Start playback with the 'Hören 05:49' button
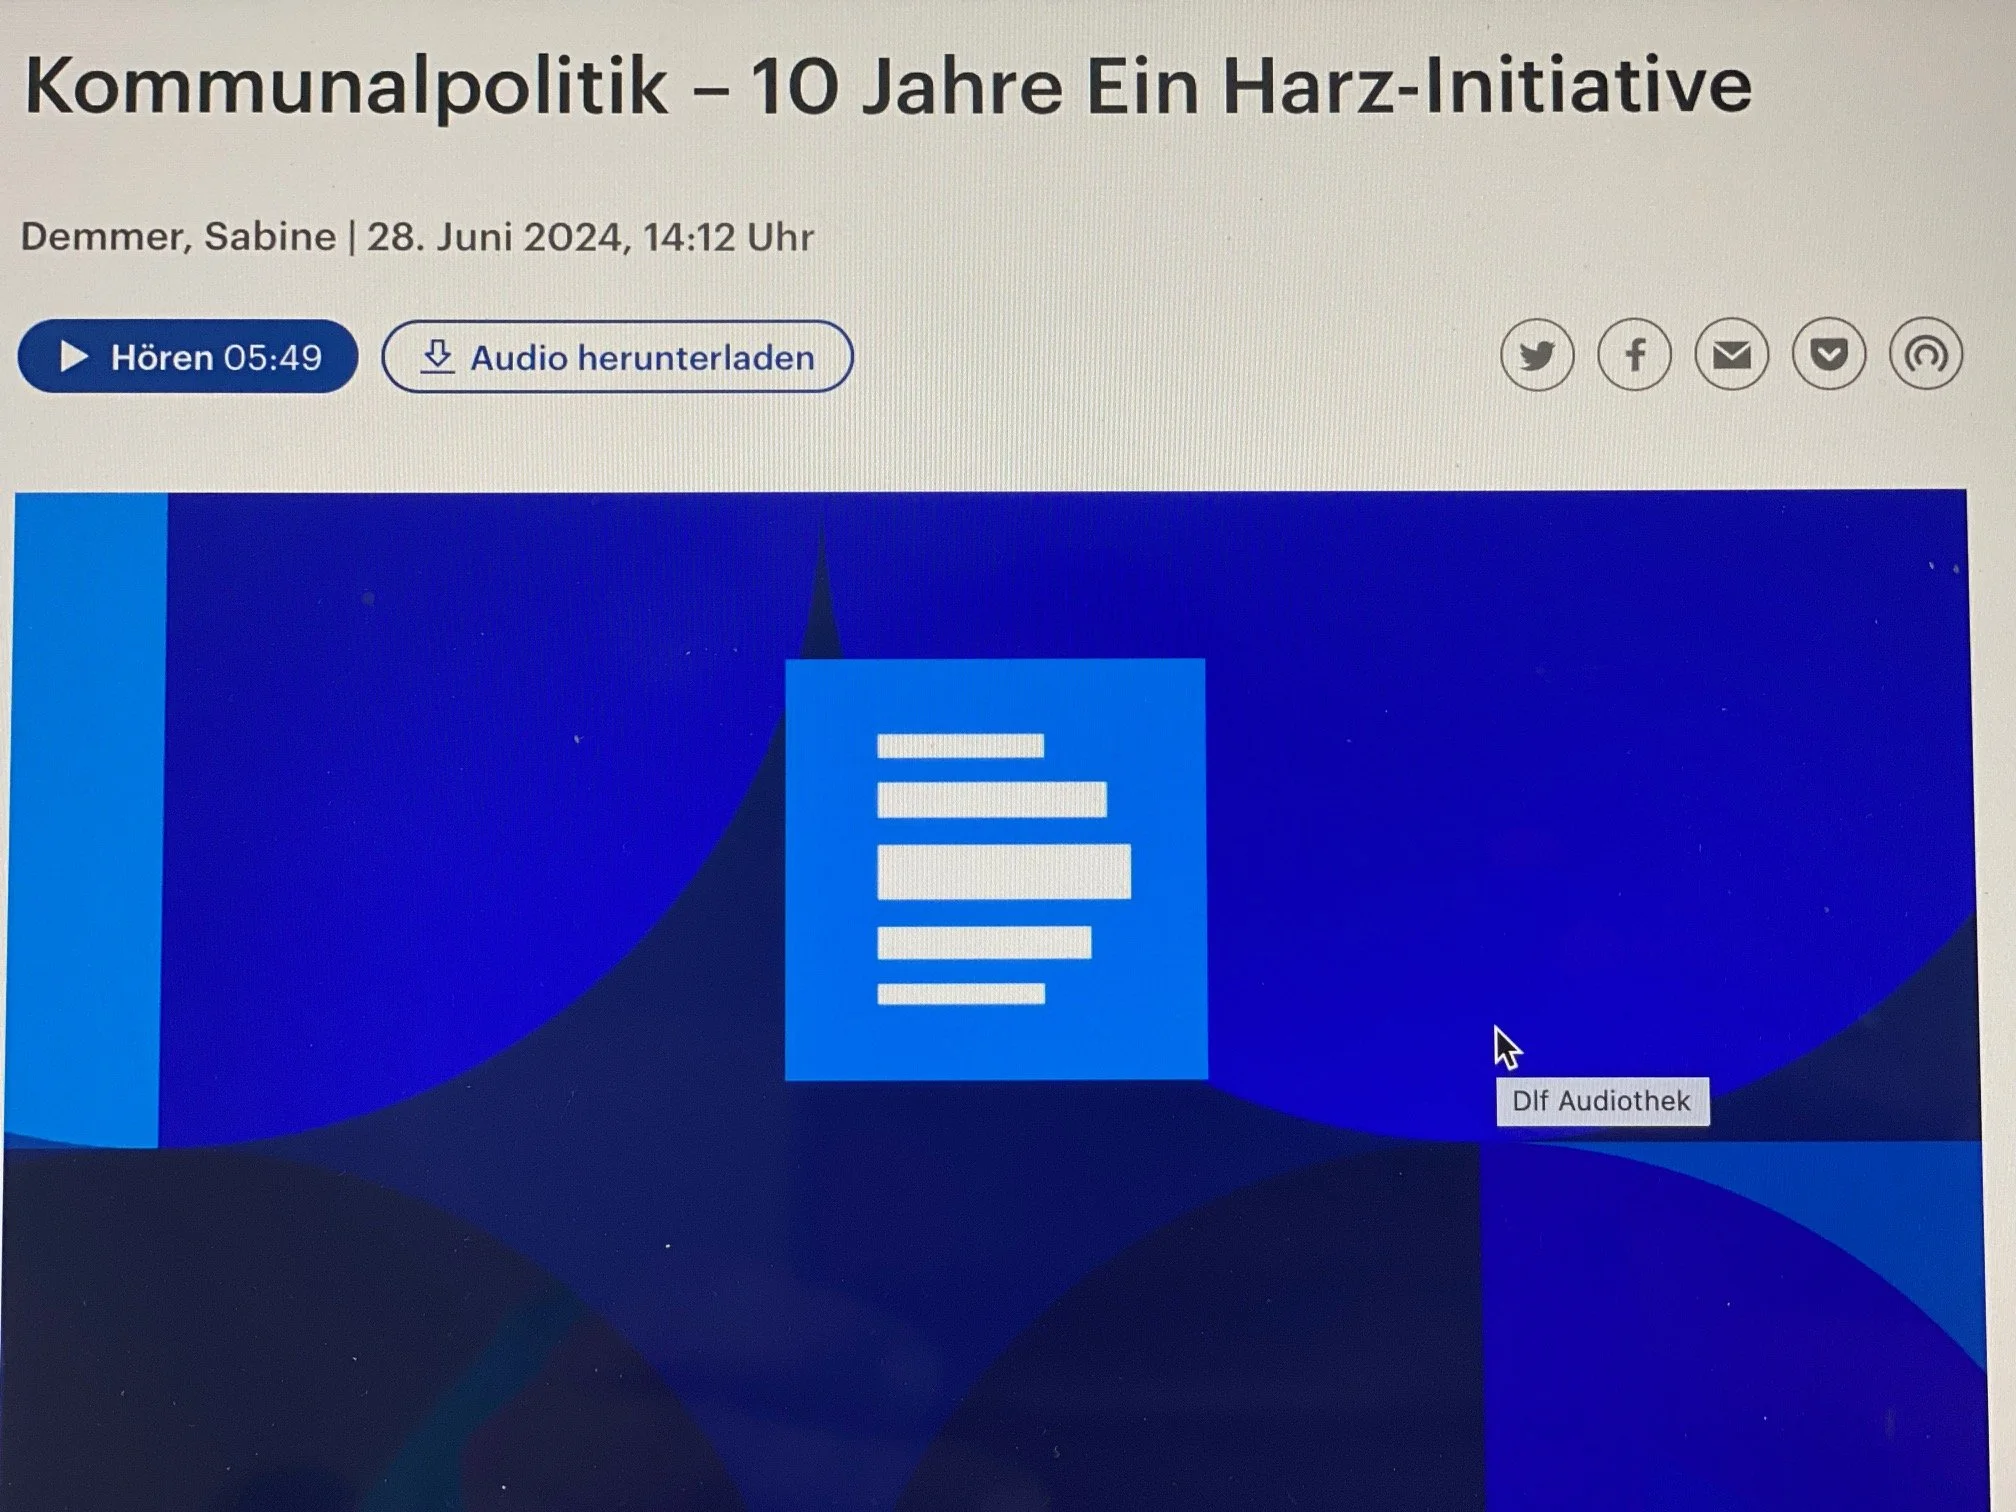Image resolution: width=2016 pixels, height=1512 pixels. (x=188, y=357)
